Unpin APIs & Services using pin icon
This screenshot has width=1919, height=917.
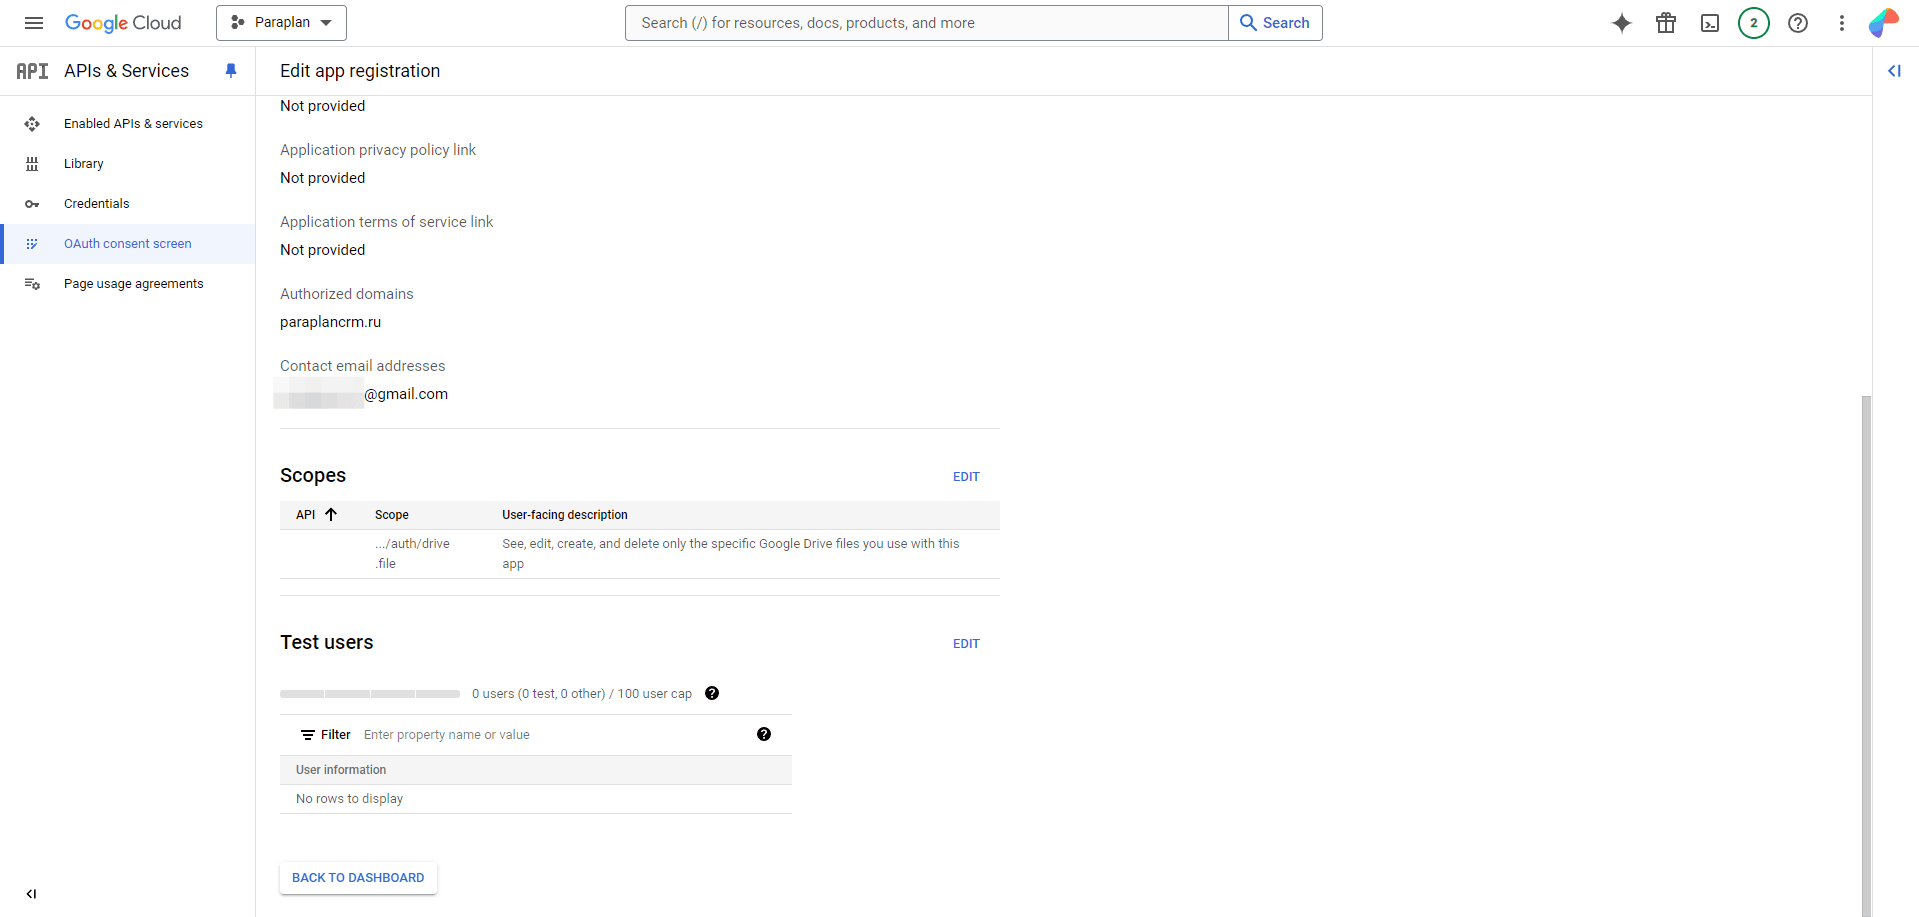pos(231,71)
